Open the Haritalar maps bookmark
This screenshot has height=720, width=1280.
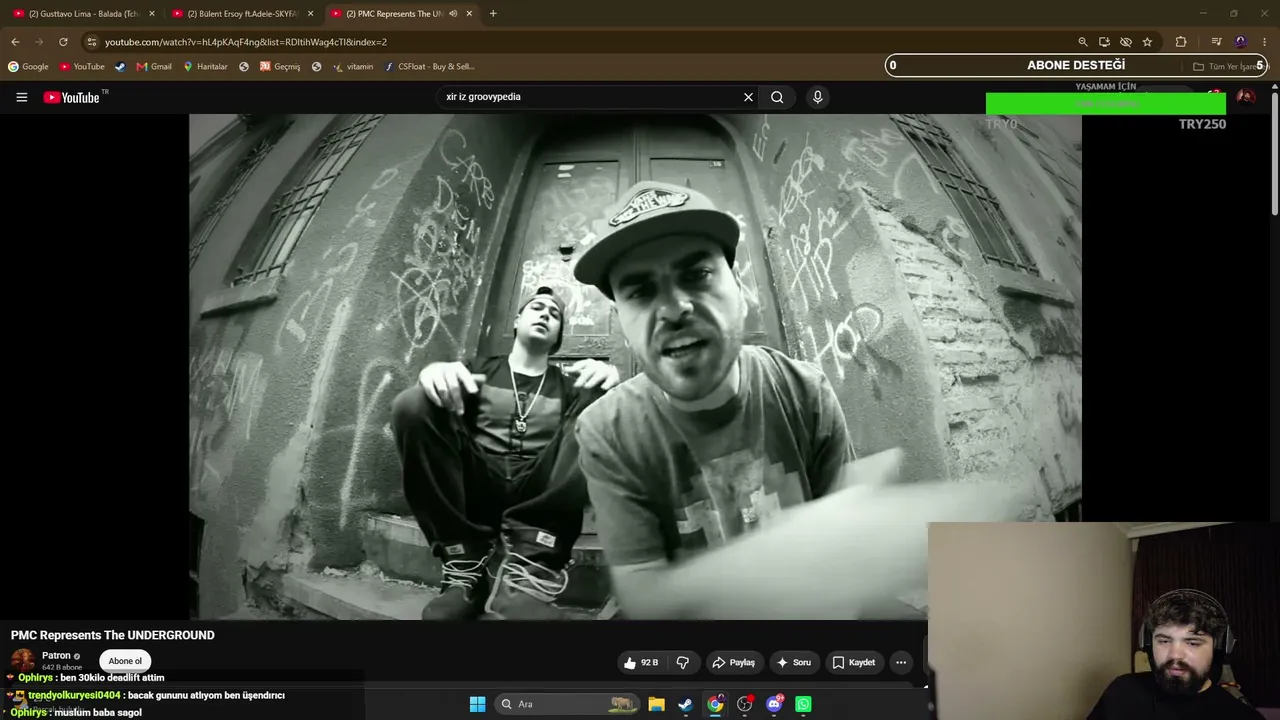click(x=205, y=67)
